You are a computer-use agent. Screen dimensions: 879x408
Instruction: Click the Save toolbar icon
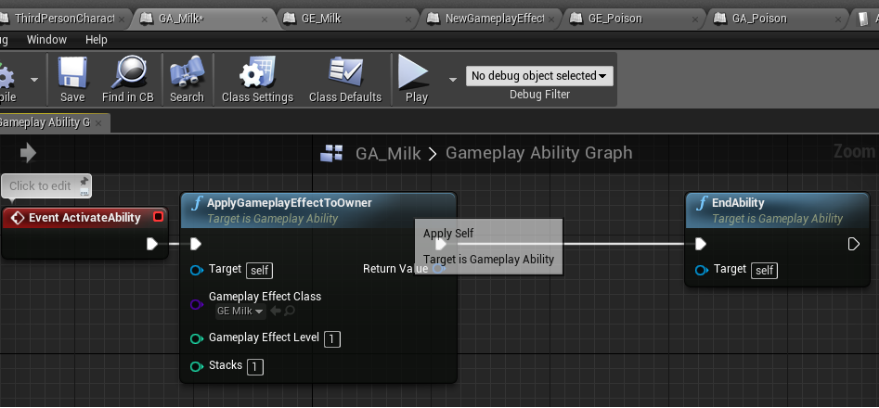click(x=72, y=73)
